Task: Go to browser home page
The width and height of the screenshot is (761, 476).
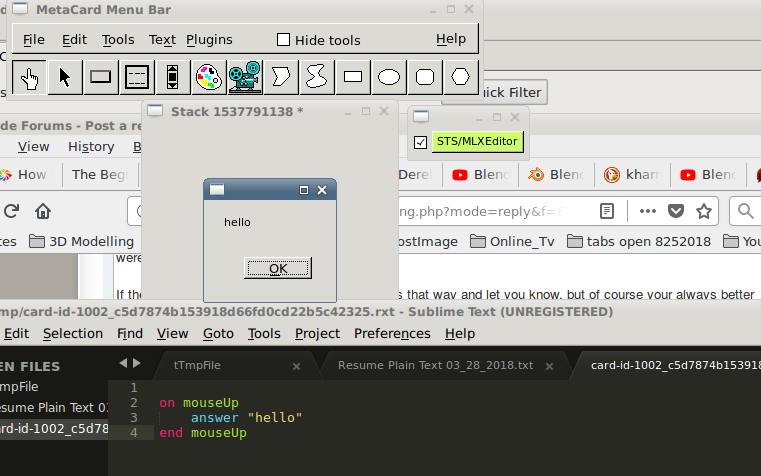Action: 43,211
